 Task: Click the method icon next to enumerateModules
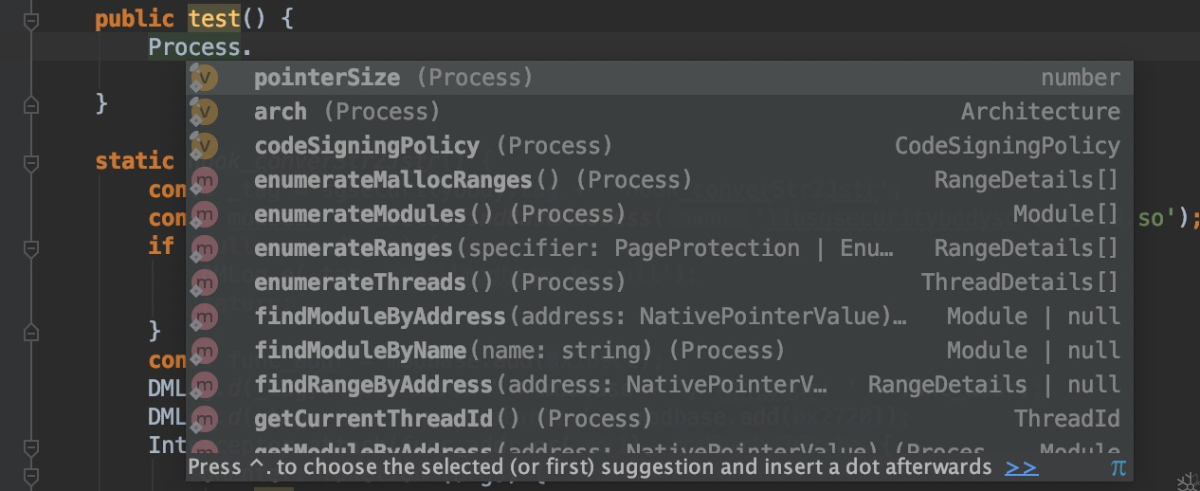(204, 214)
